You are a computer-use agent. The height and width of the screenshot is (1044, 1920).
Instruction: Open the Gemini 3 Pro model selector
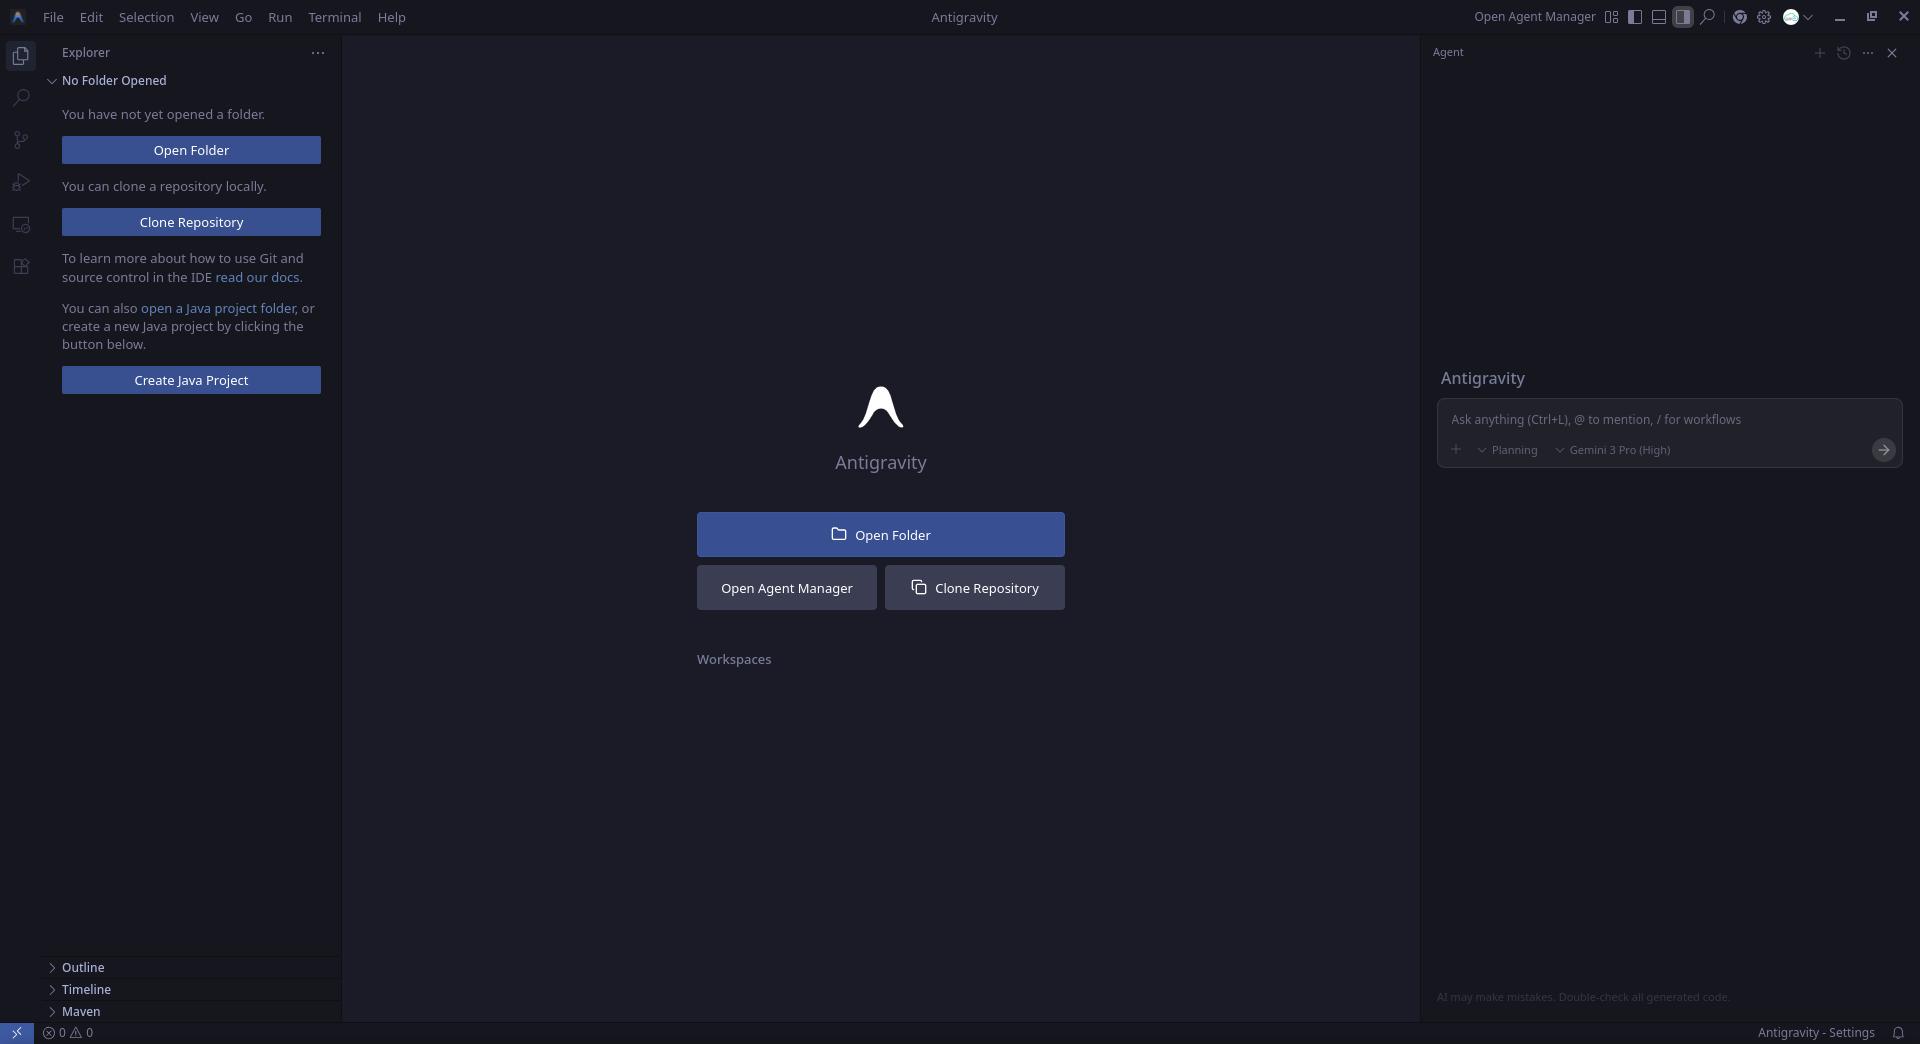(1618, 450)
